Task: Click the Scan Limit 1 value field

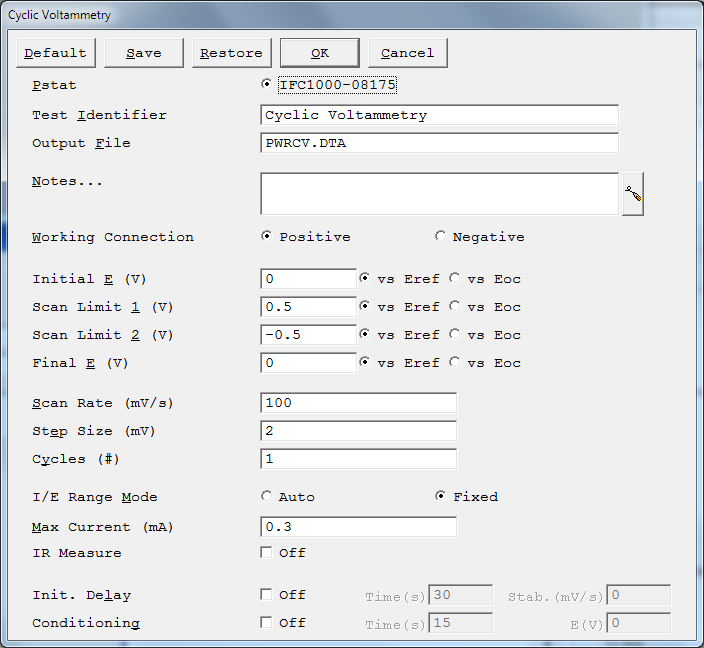Action: tap(308, 307)
